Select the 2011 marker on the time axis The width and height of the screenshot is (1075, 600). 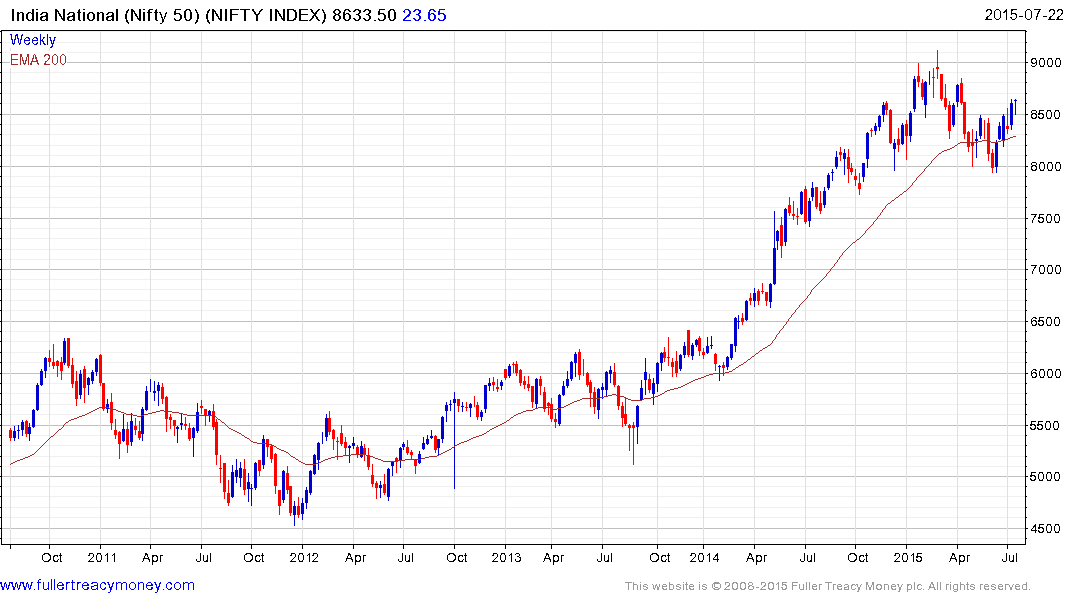[x=102, y=557]
